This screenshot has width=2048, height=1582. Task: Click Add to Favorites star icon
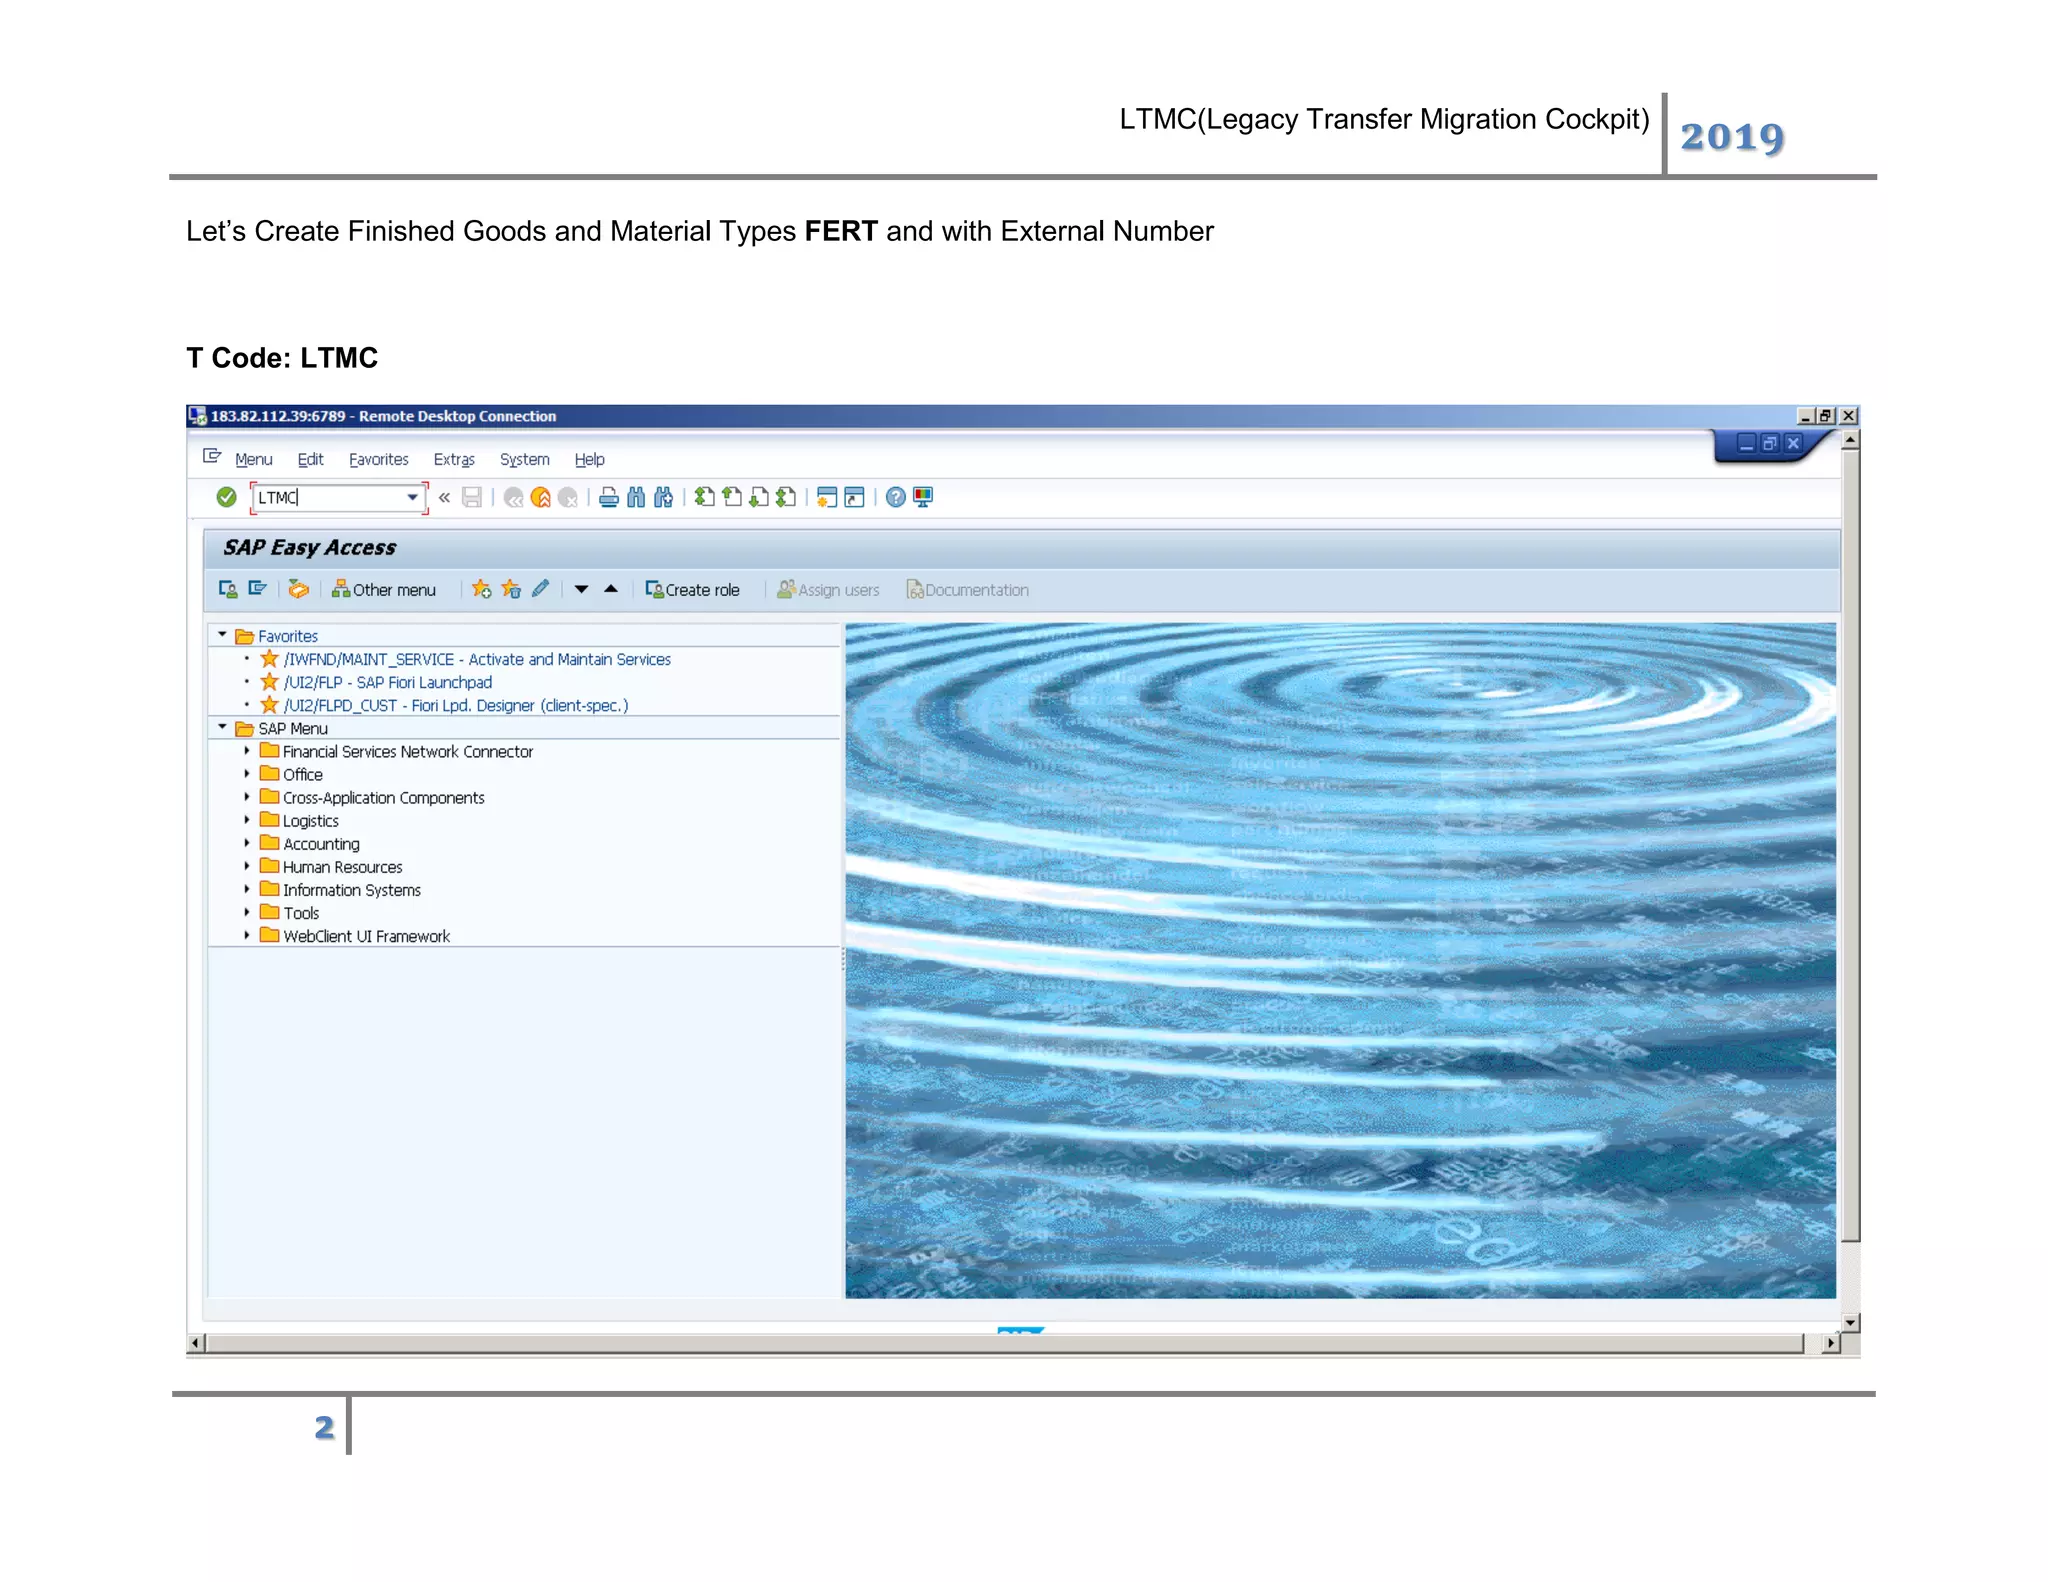tap(481, 589)
